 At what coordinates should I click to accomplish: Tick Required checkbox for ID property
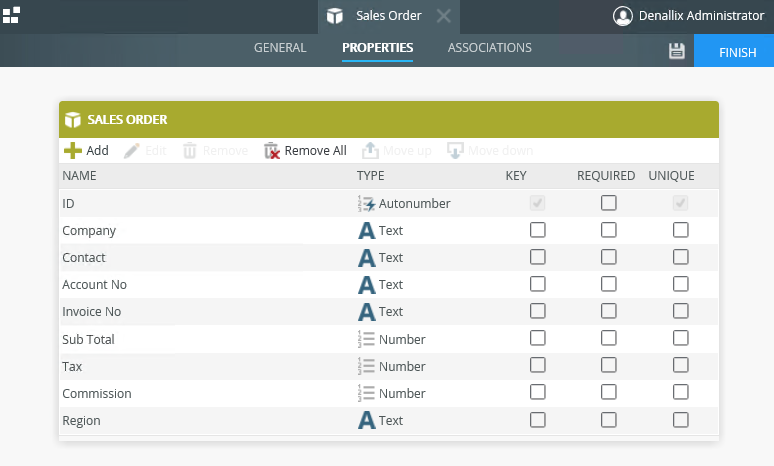[608, 203]
